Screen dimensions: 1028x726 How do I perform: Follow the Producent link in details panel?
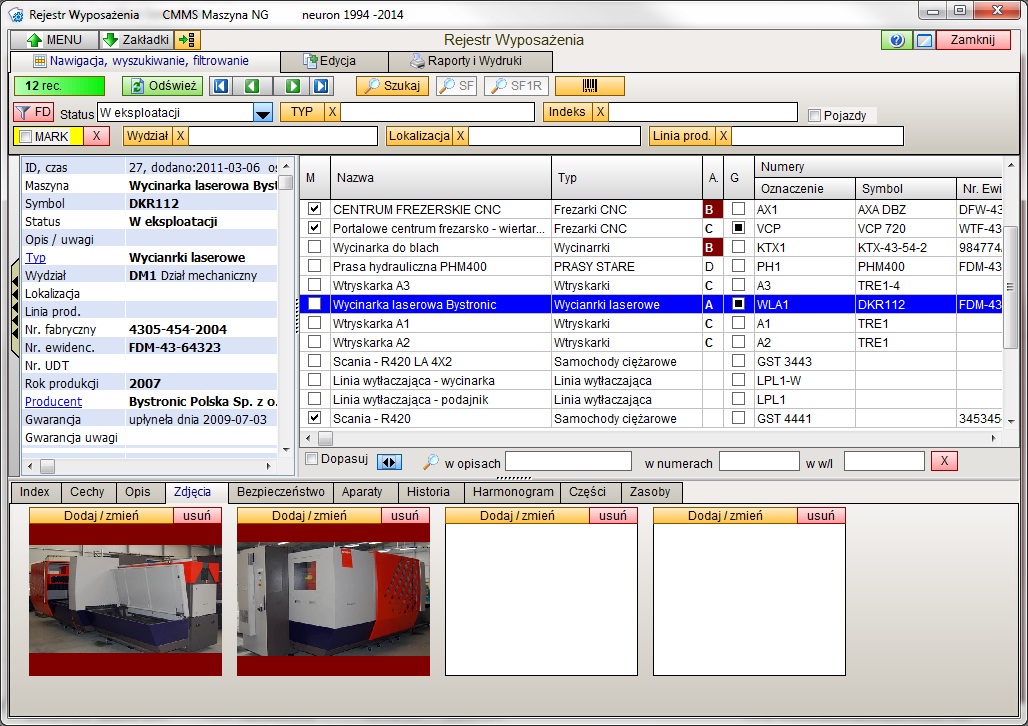[53, 401]
